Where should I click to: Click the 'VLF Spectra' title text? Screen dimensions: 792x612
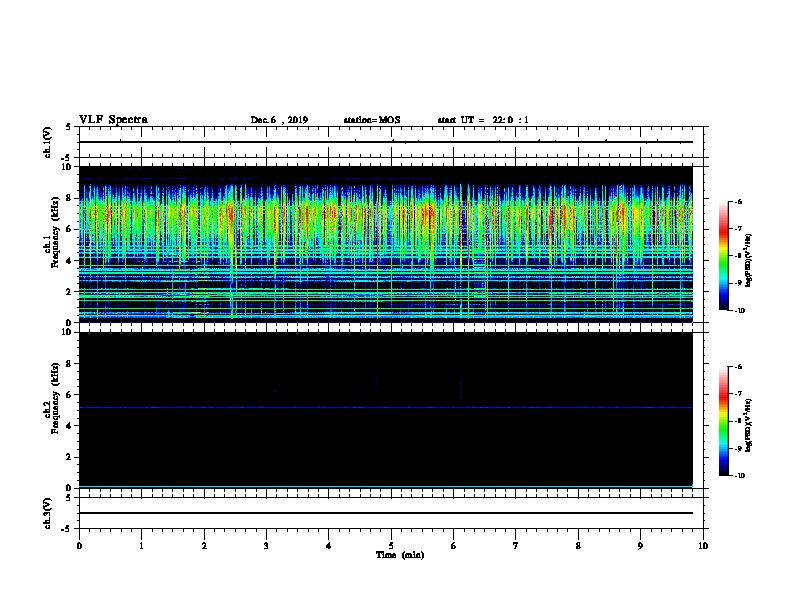click(x=113, y=120)
